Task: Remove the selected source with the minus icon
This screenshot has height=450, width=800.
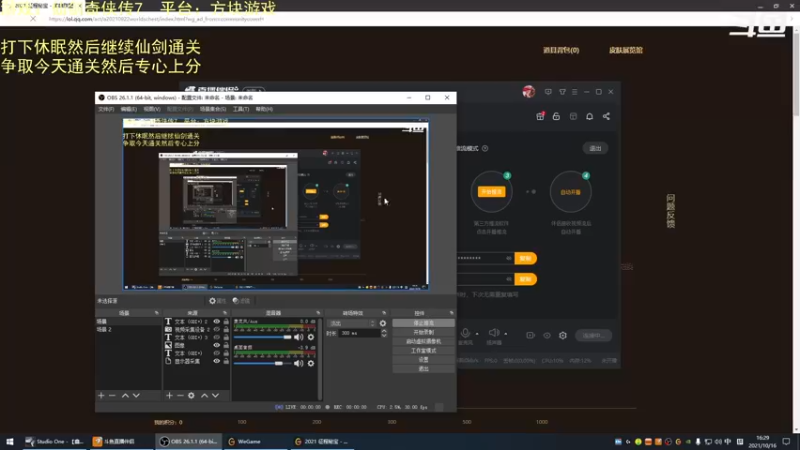Action: click(180, 395)
